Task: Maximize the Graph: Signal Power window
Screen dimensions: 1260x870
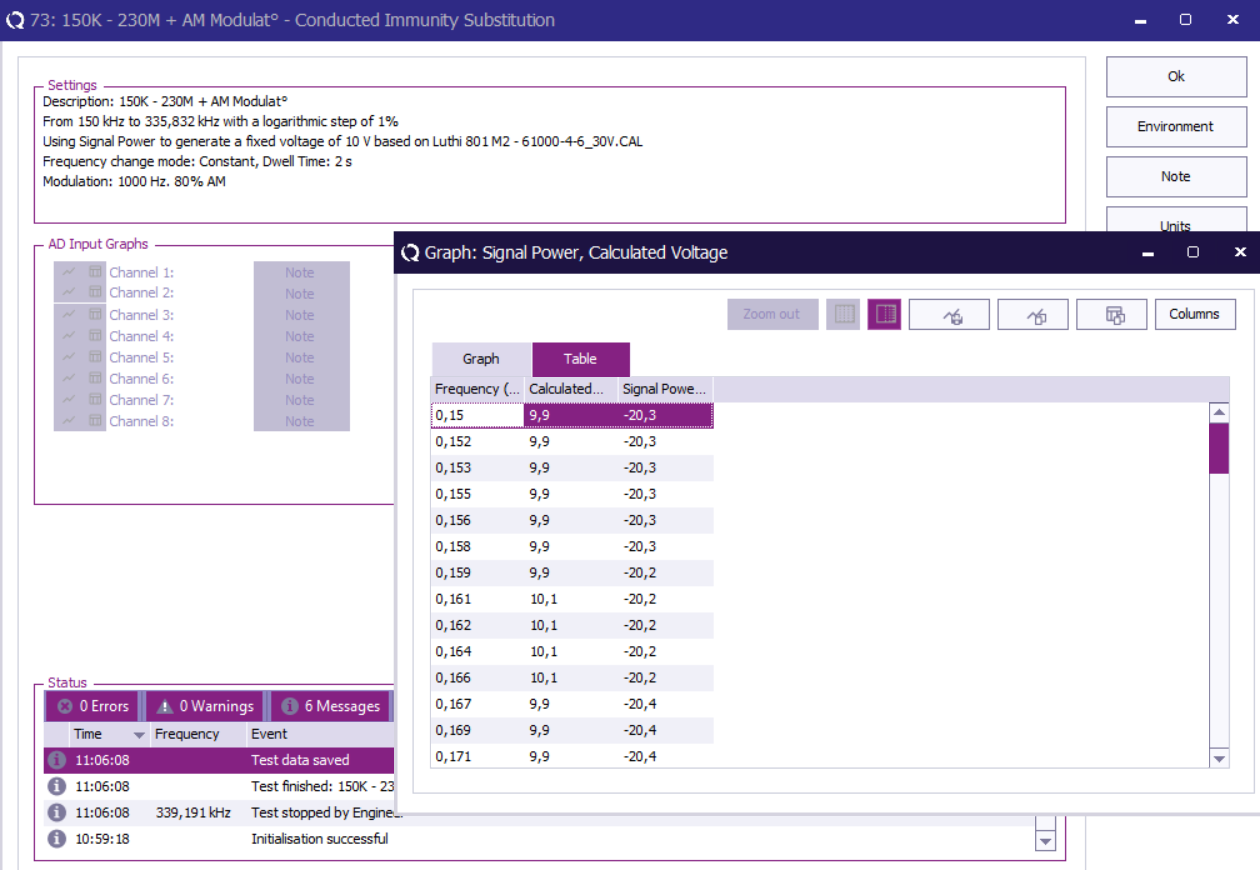Action: (x=1193, y=252)
